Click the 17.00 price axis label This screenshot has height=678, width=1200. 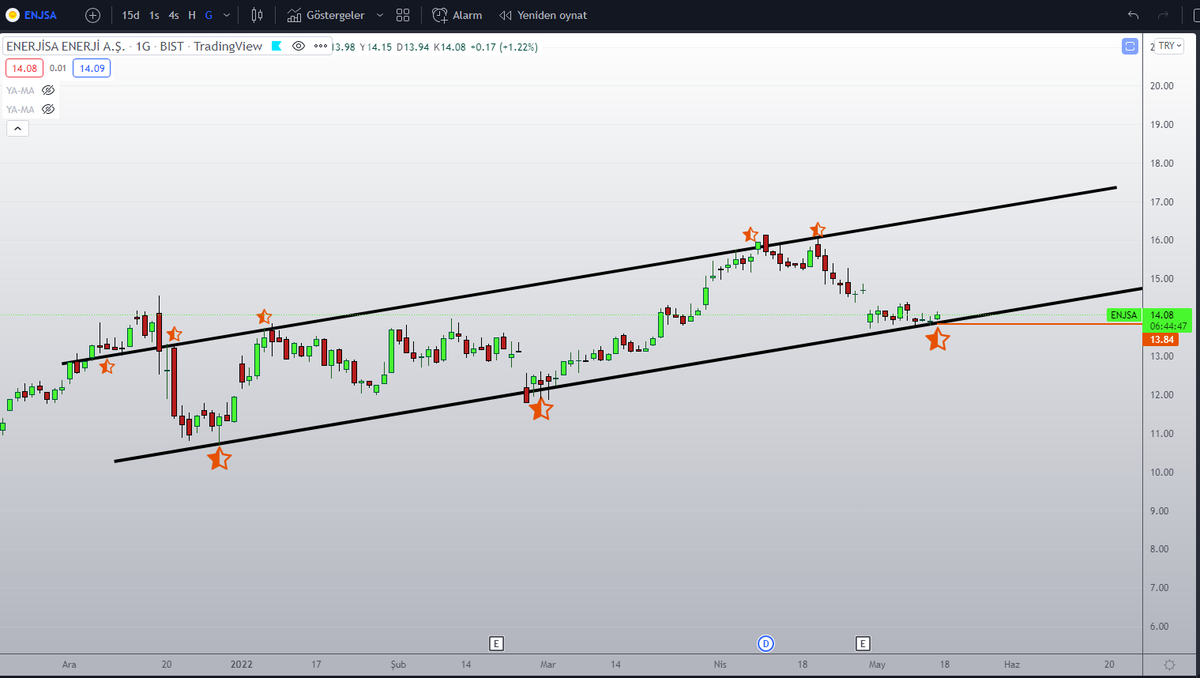(x=1160, y=202)
